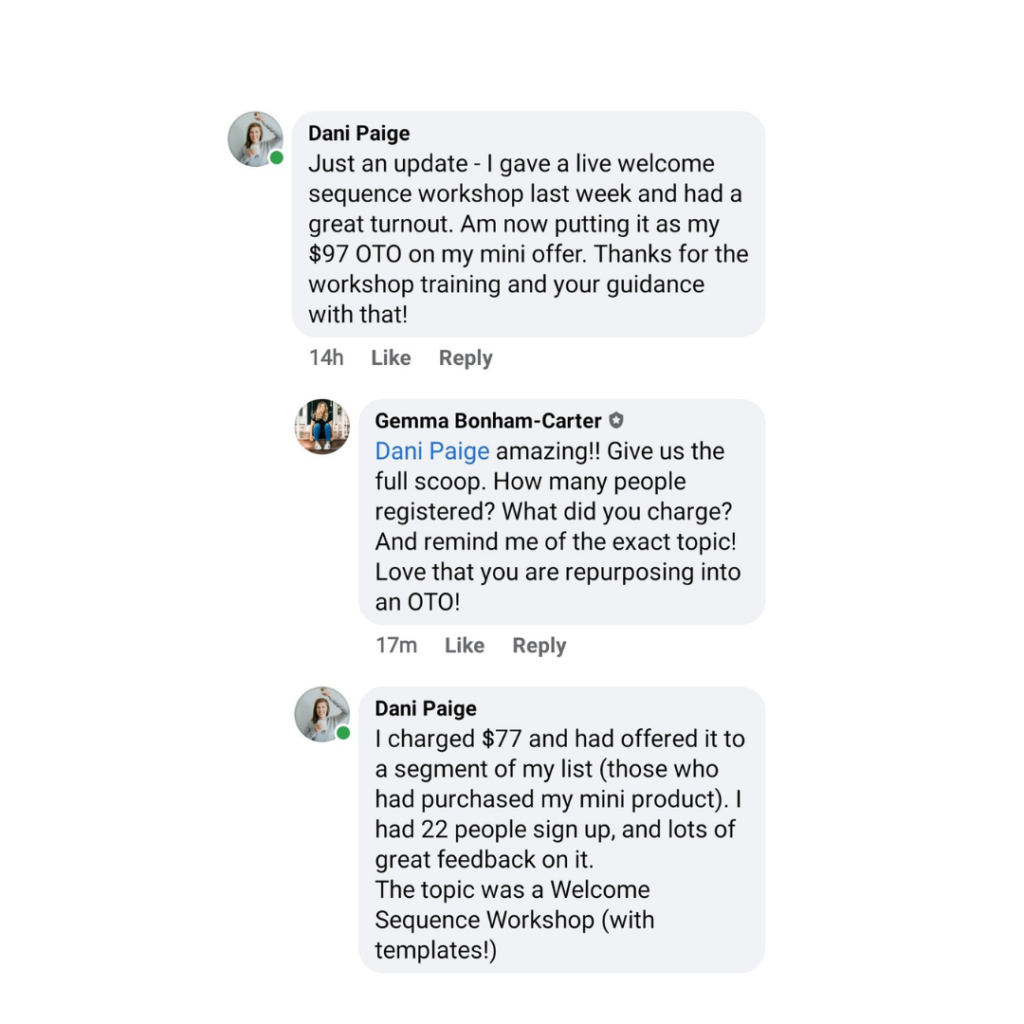Like Gemma's comment posted 17m ago

click(464, 645)
